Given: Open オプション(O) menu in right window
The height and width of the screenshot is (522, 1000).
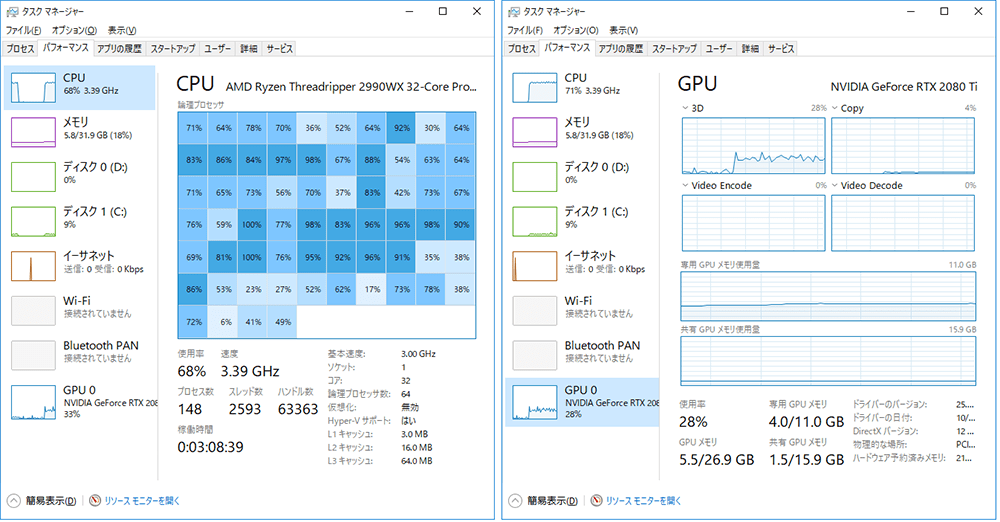Looking at the screenshot, I should tap(576, 30).
